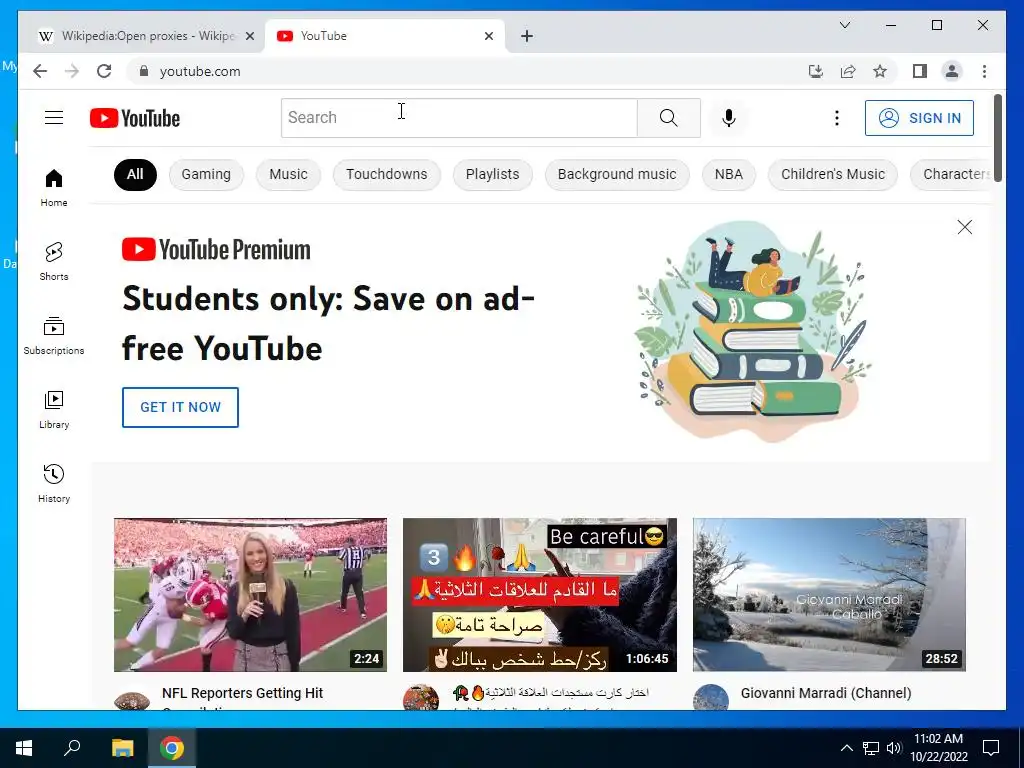Image resolution: width=1024 pixels, height=768 pixels.
Task: Open Chrome three-dot menu
Action: pyautogui.click(x=984, y=71)
